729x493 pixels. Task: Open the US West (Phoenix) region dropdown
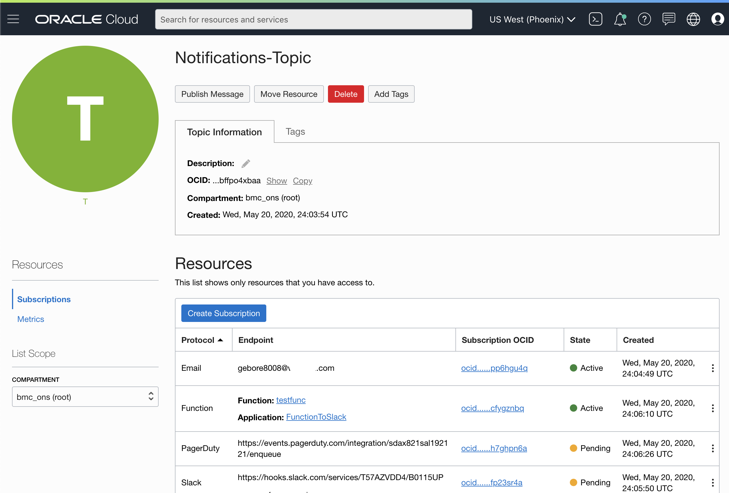tap(532, 20)
